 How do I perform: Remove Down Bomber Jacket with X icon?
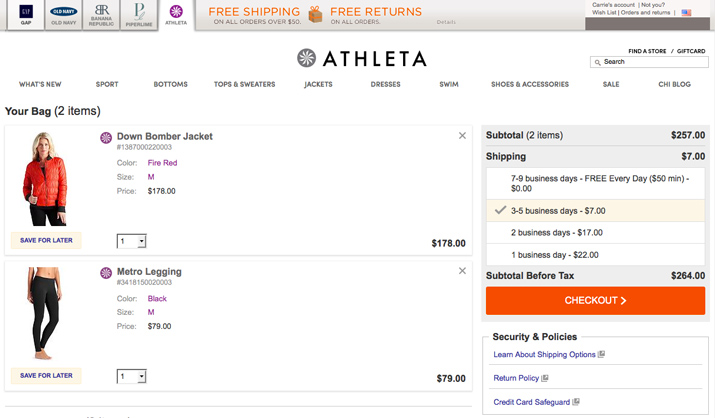(462, 136)
